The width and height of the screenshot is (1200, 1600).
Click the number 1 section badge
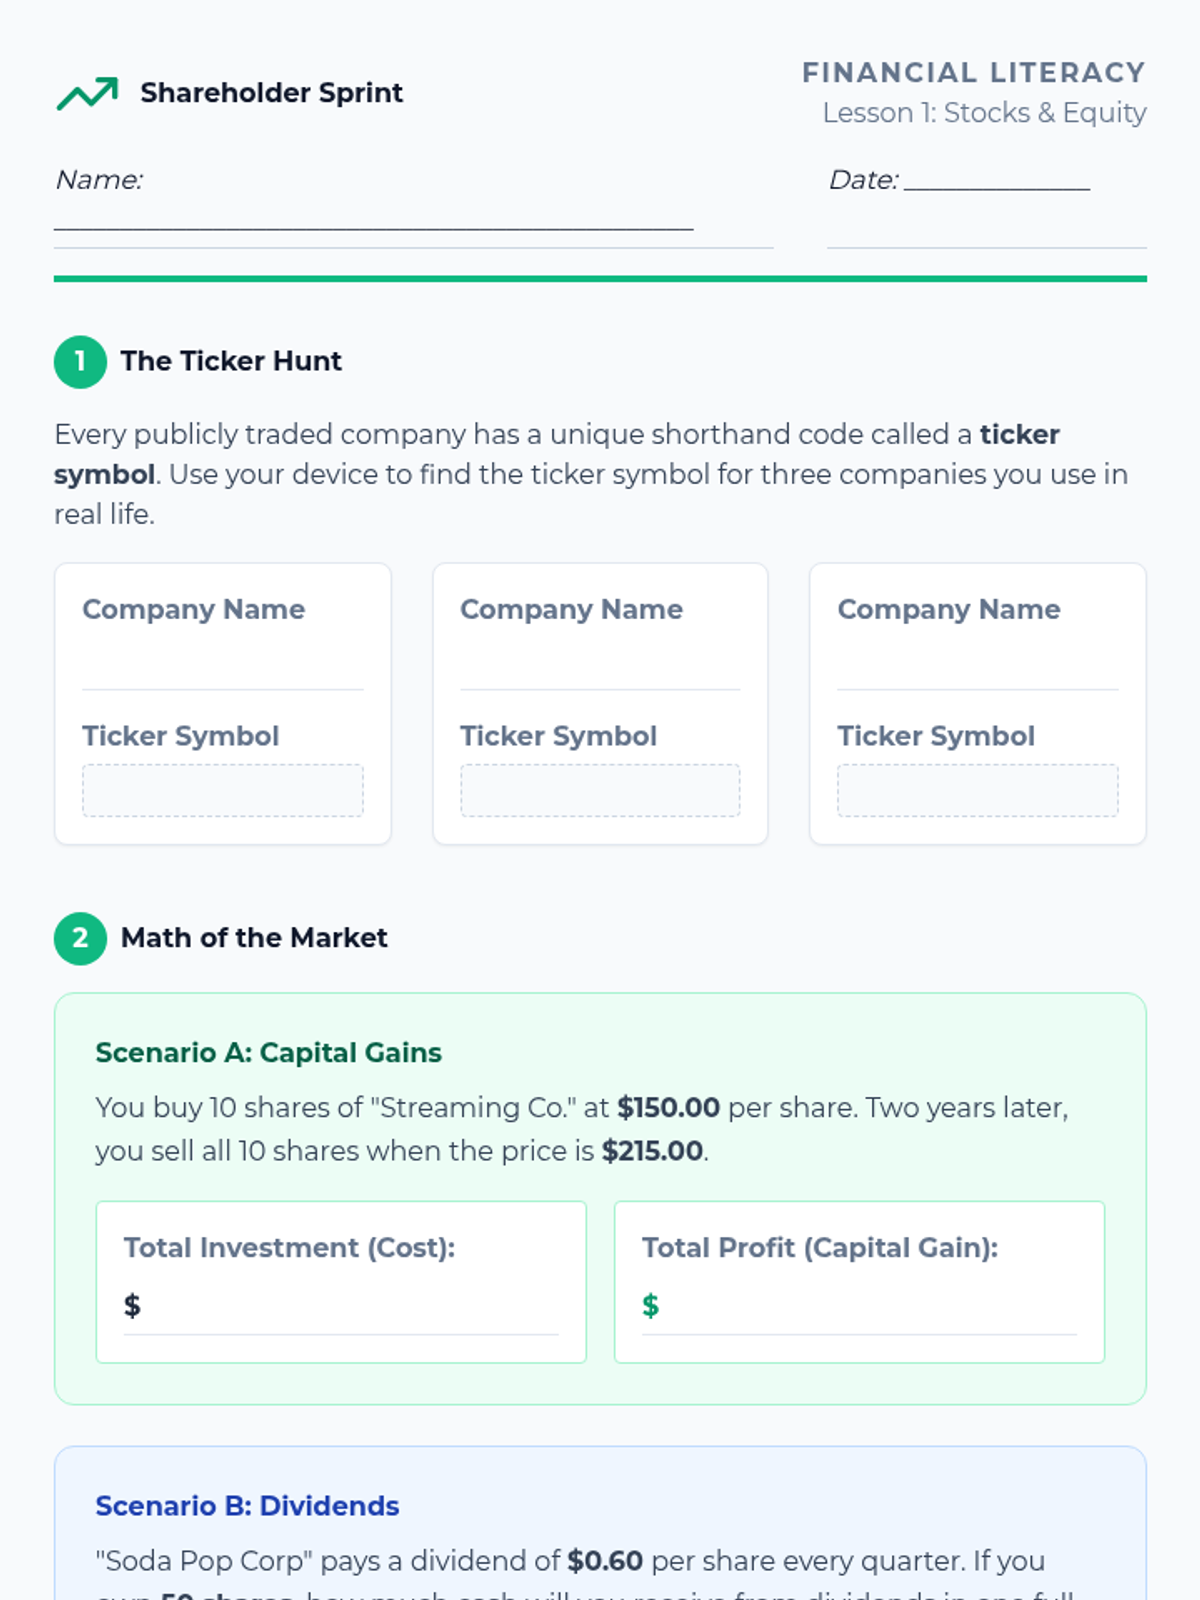coord(80,361)
